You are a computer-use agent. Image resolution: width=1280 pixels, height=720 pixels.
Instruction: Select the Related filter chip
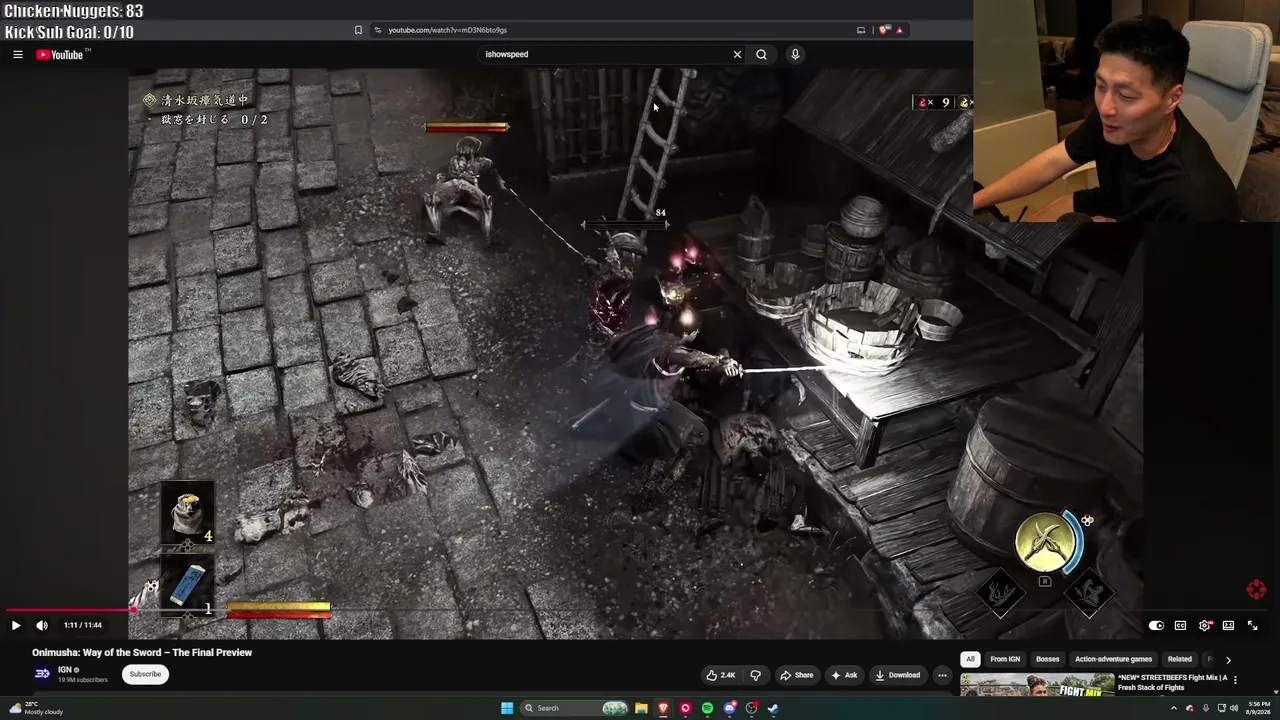(1180, 659)
